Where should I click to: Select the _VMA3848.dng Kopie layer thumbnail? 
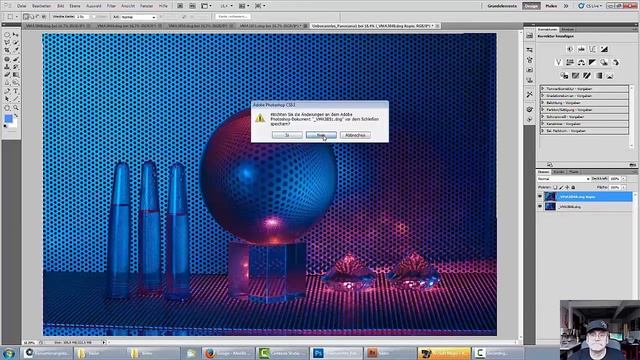(x=550, y=197)
